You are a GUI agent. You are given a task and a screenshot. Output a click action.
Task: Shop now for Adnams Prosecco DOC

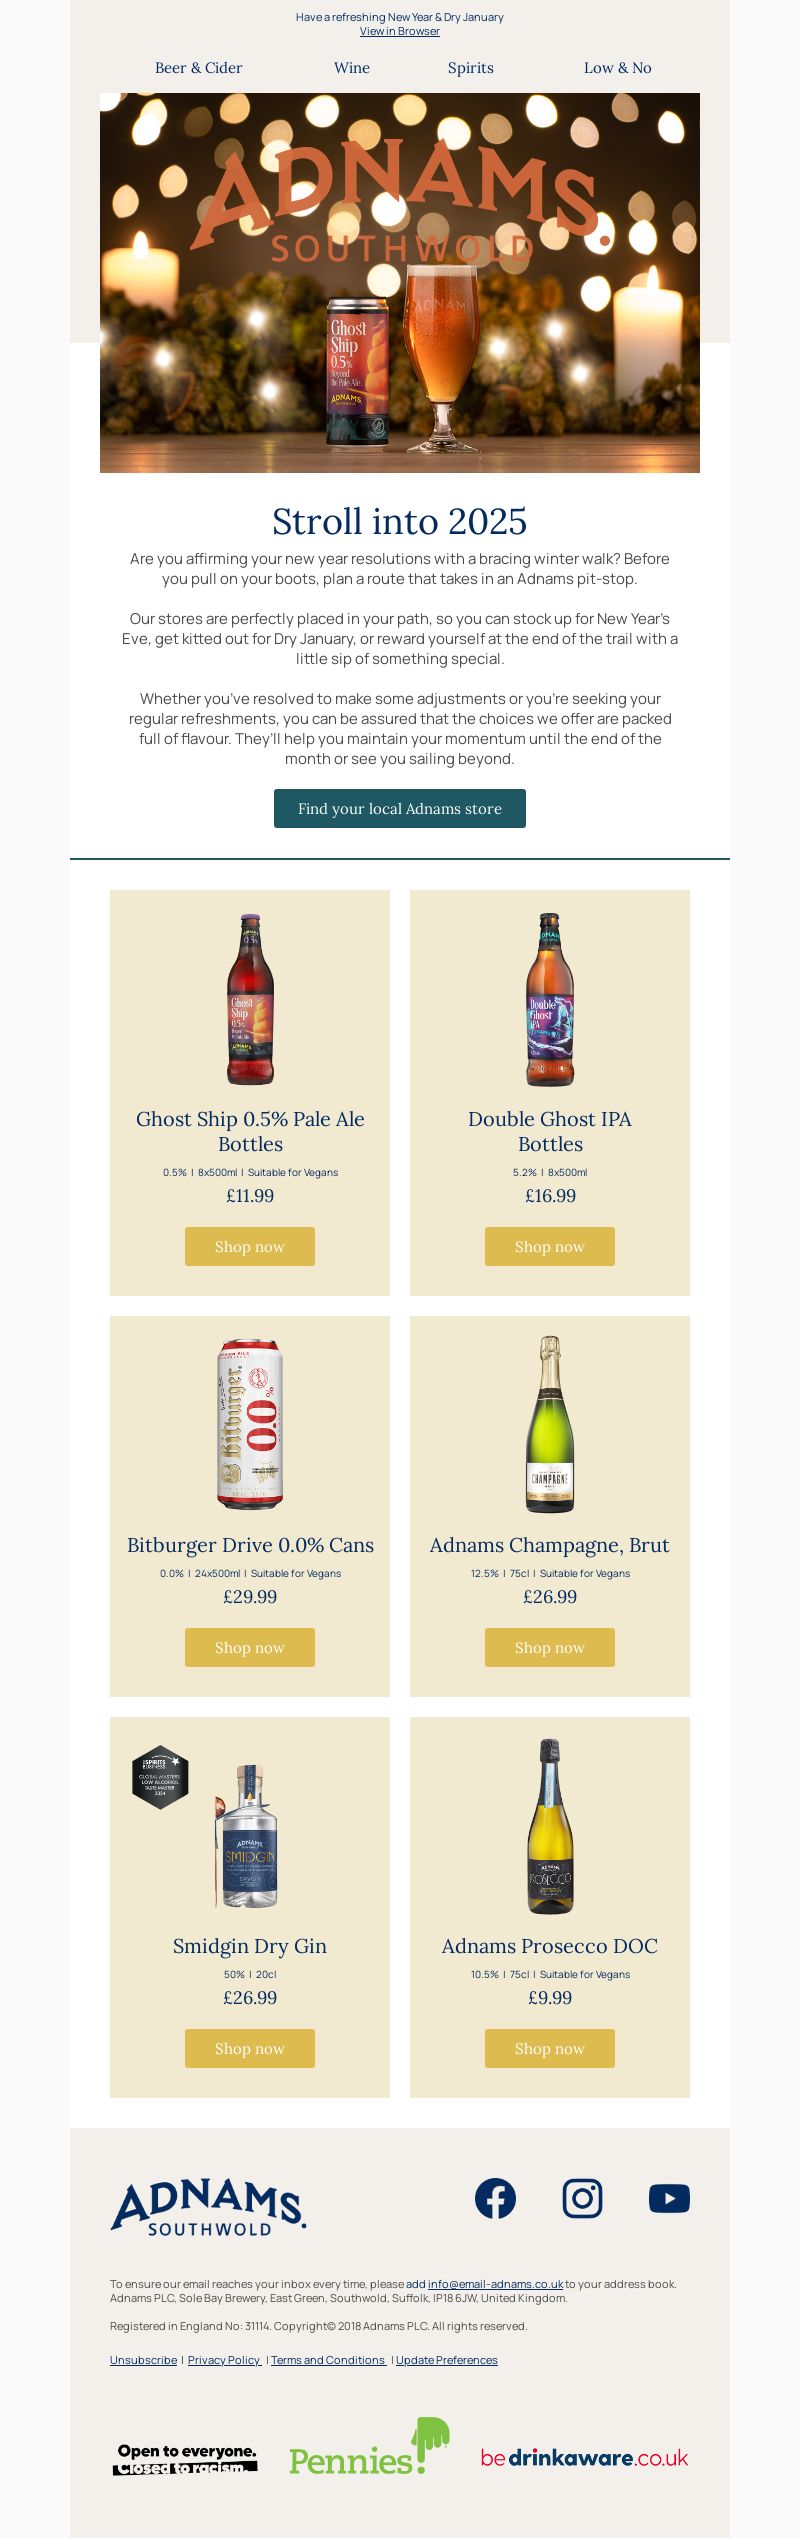pos(550,2048)
